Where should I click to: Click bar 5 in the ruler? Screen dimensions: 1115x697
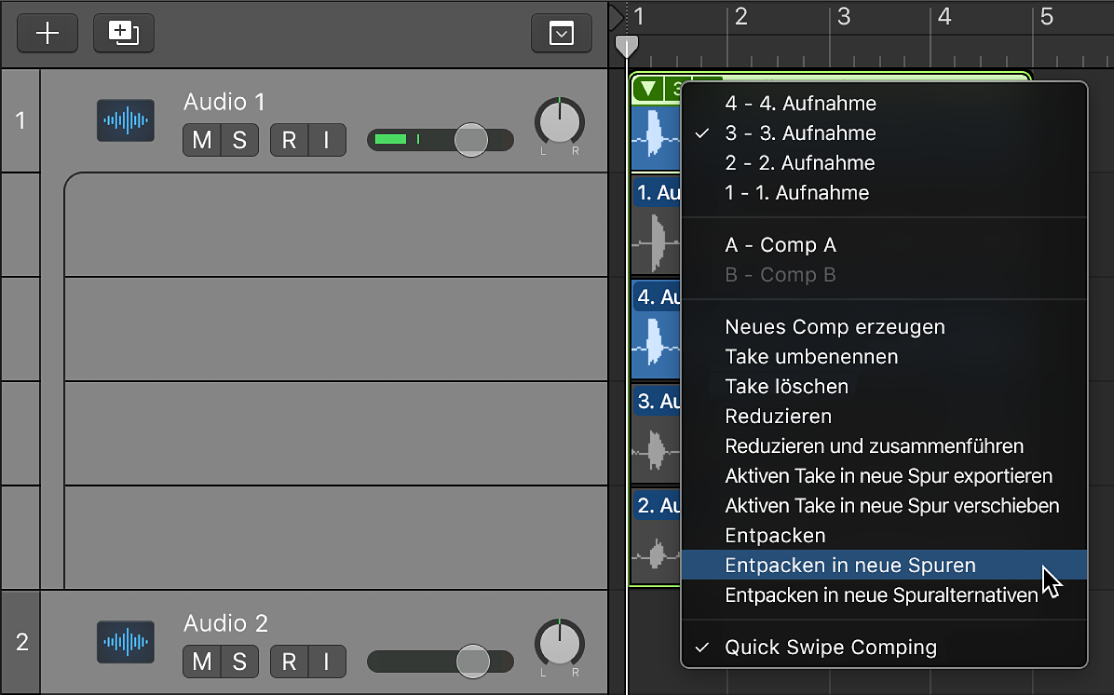1047,17
